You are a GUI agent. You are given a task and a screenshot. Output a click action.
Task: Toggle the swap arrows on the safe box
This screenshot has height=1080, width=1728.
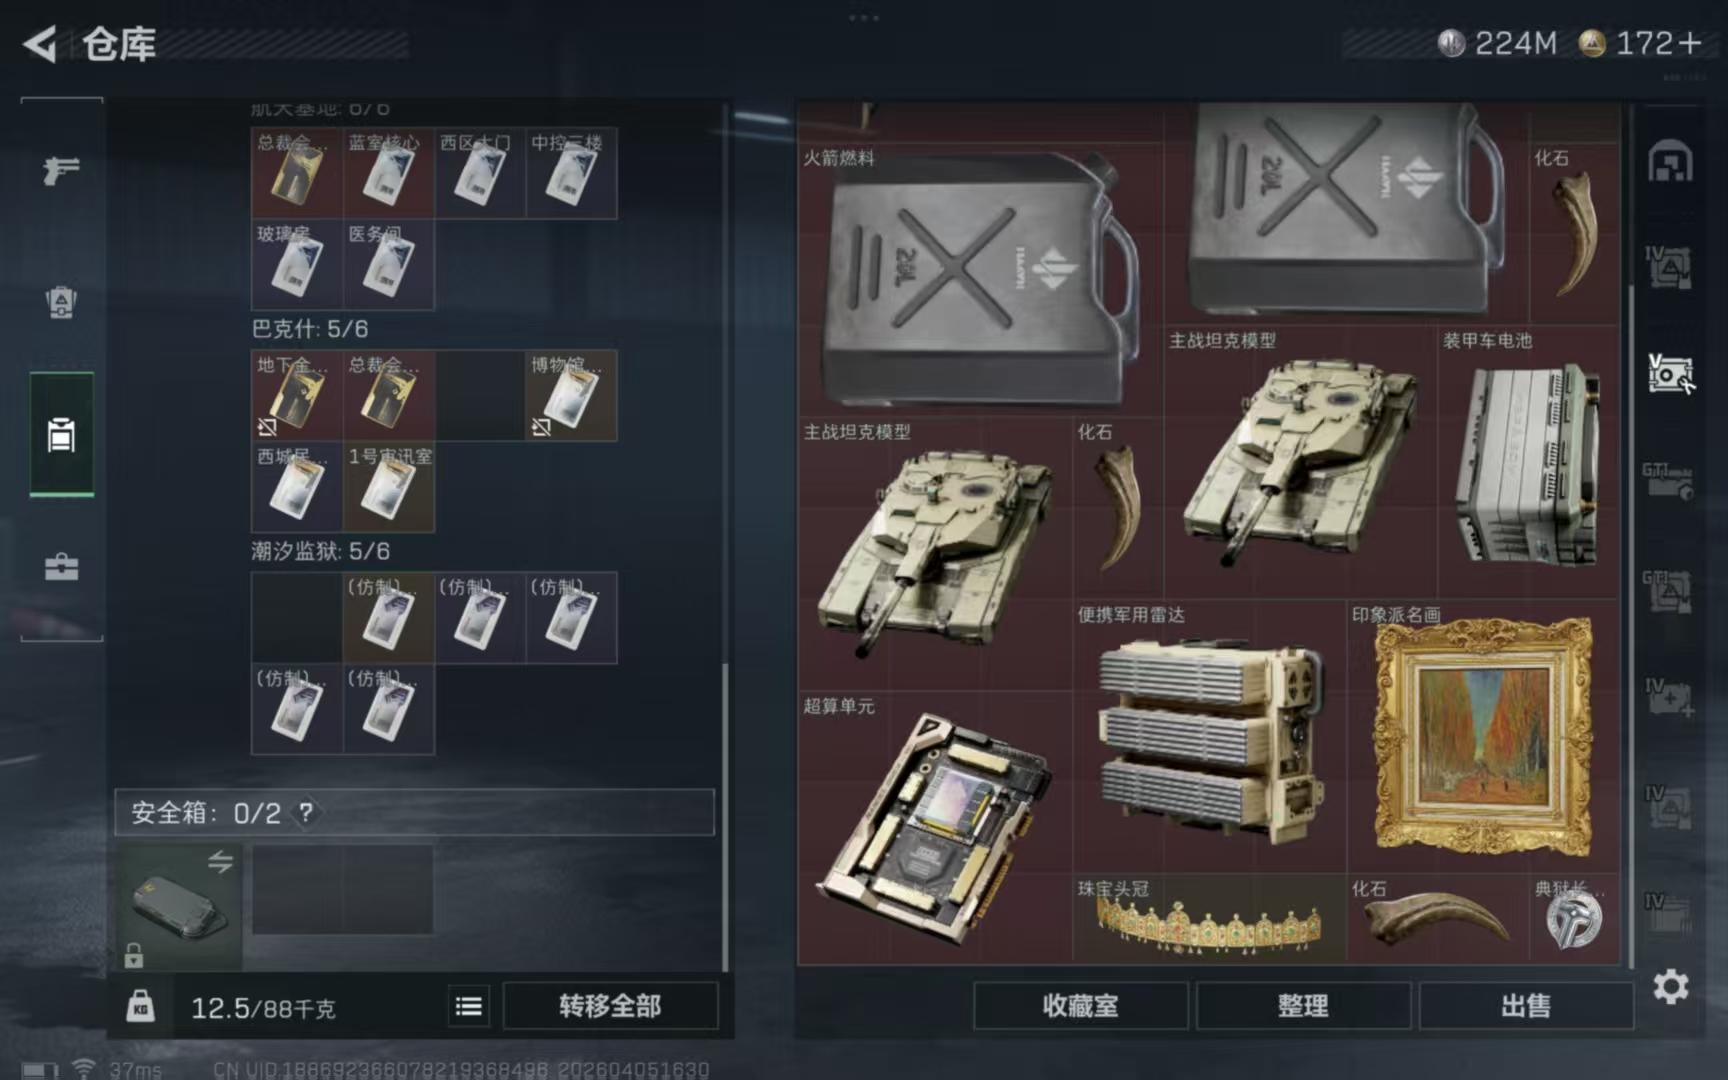pos(220,861)
